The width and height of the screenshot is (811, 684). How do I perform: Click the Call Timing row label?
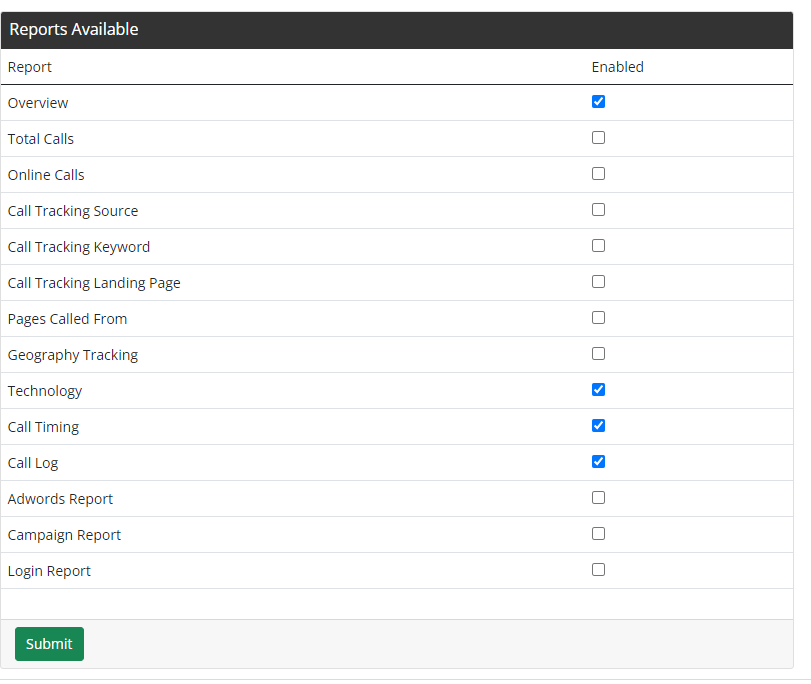(43, 427)
